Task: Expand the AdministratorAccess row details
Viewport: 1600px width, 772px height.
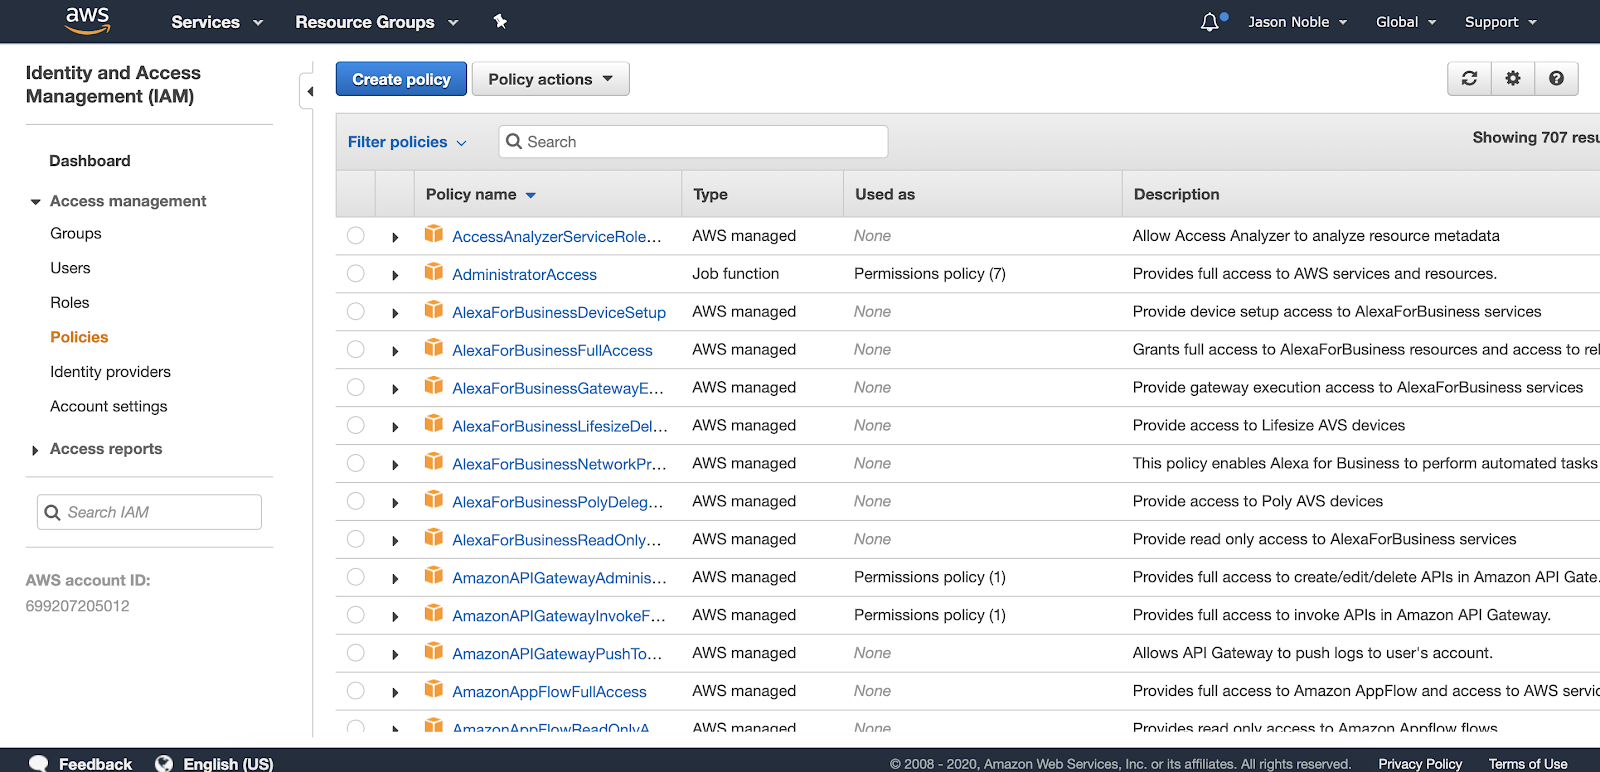Action: (395, 275)
